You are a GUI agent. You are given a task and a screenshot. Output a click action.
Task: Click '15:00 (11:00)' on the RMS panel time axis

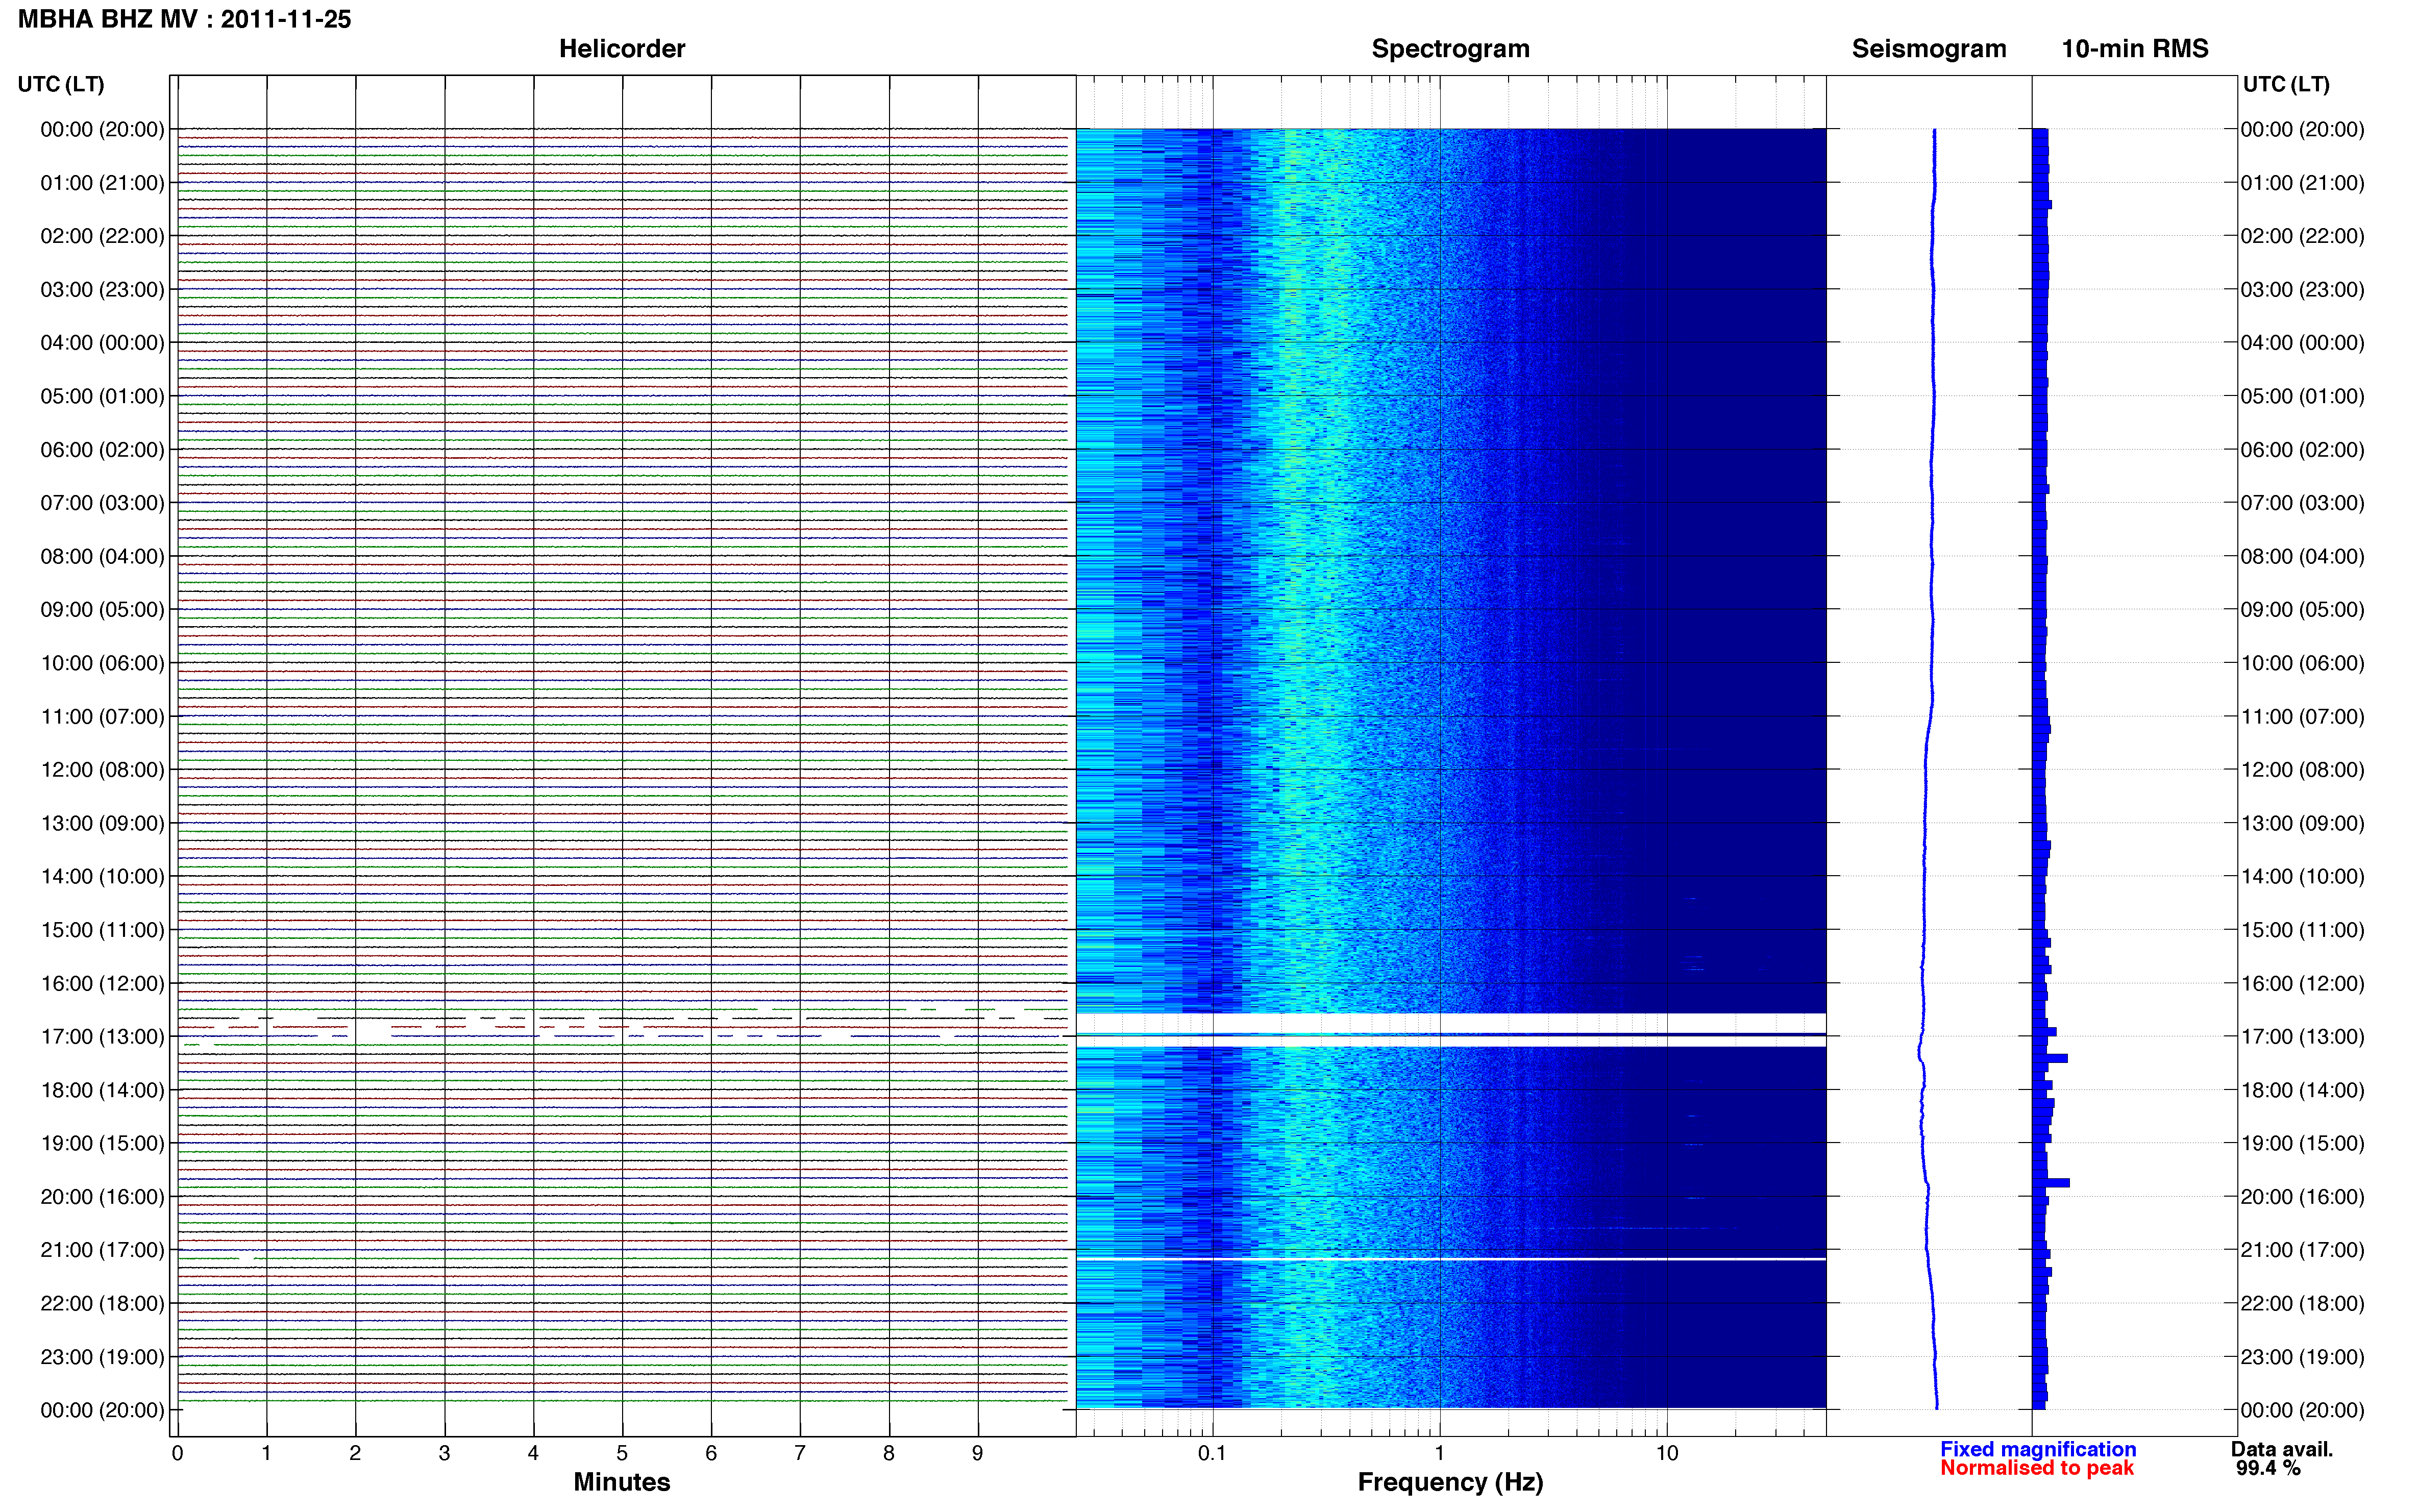(2302, 930)
